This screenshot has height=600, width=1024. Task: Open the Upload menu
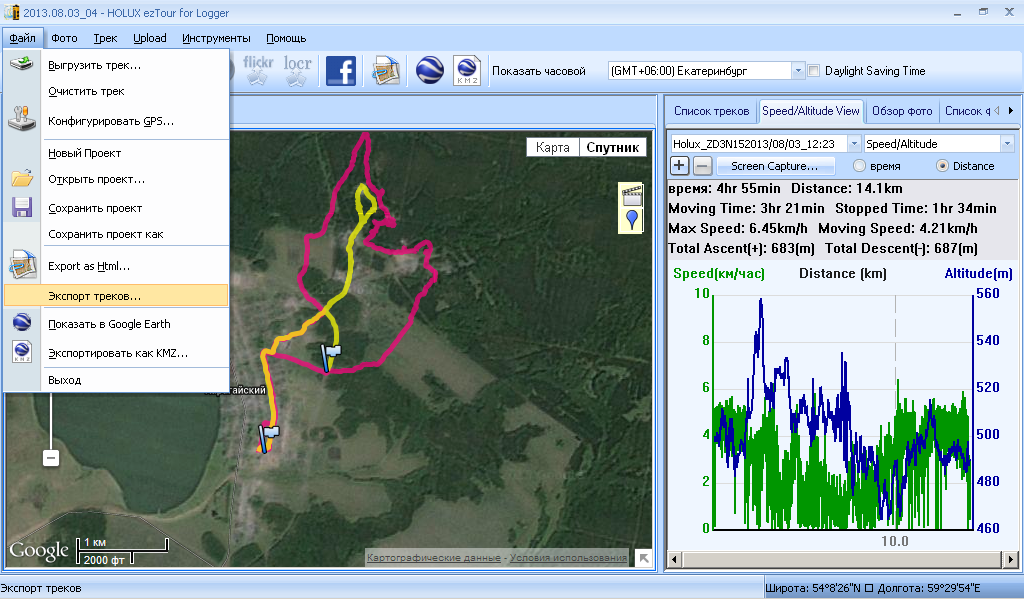click(150, 38)
